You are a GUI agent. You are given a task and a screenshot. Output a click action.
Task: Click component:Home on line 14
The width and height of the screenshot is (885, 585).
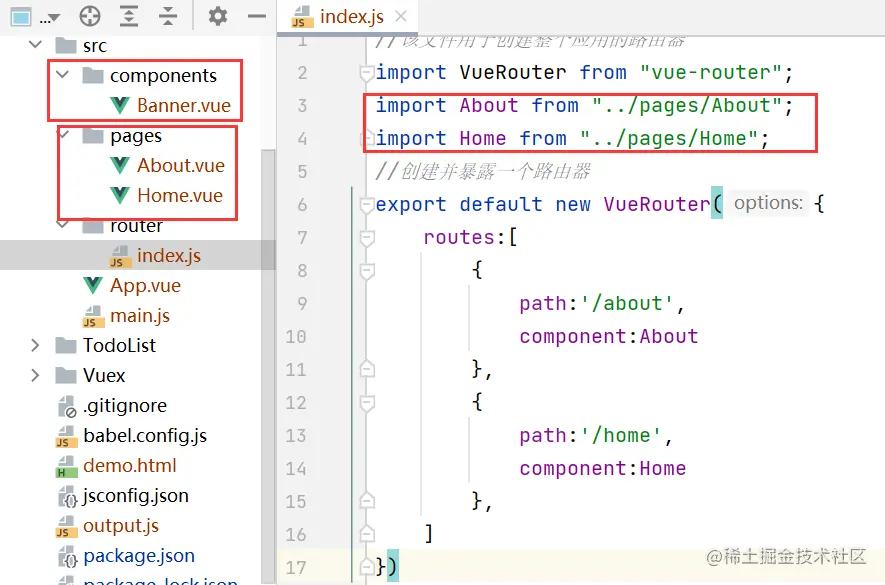[603, 469]
